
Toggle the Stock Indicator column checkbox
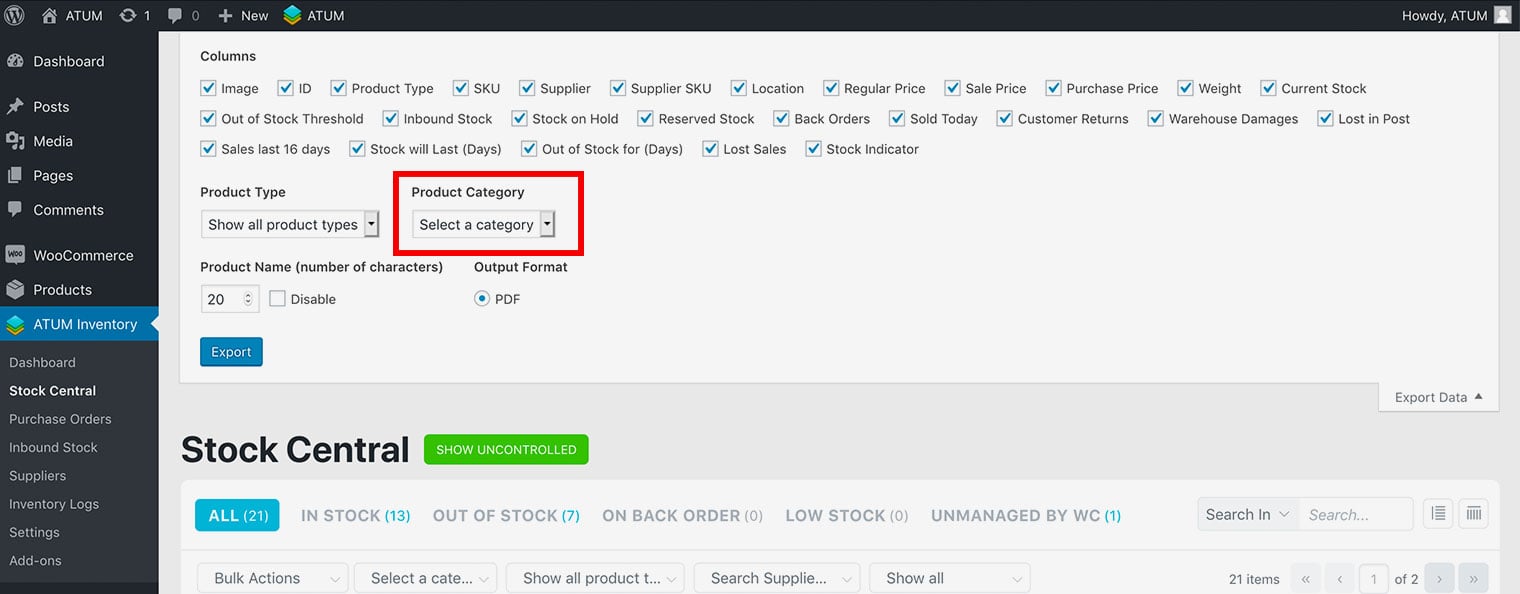coord(814,149)
